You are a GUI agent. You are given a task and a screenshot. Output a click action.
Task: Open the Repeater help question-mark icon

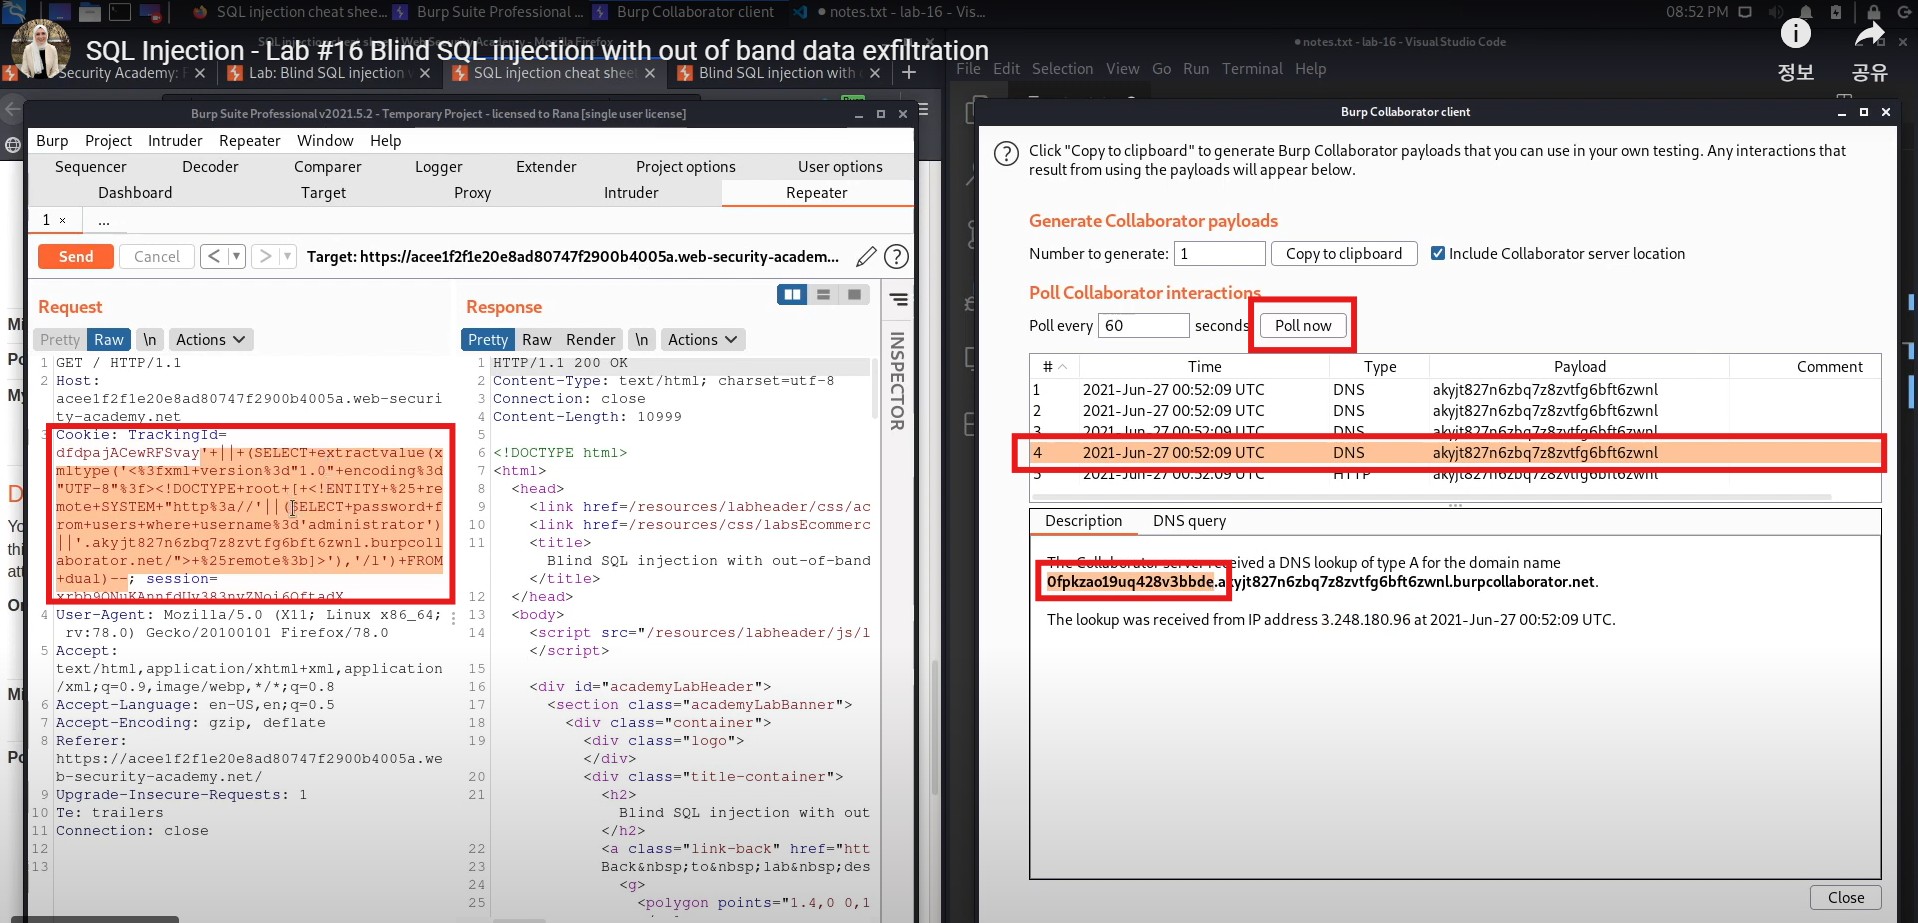tap(897, 257)
